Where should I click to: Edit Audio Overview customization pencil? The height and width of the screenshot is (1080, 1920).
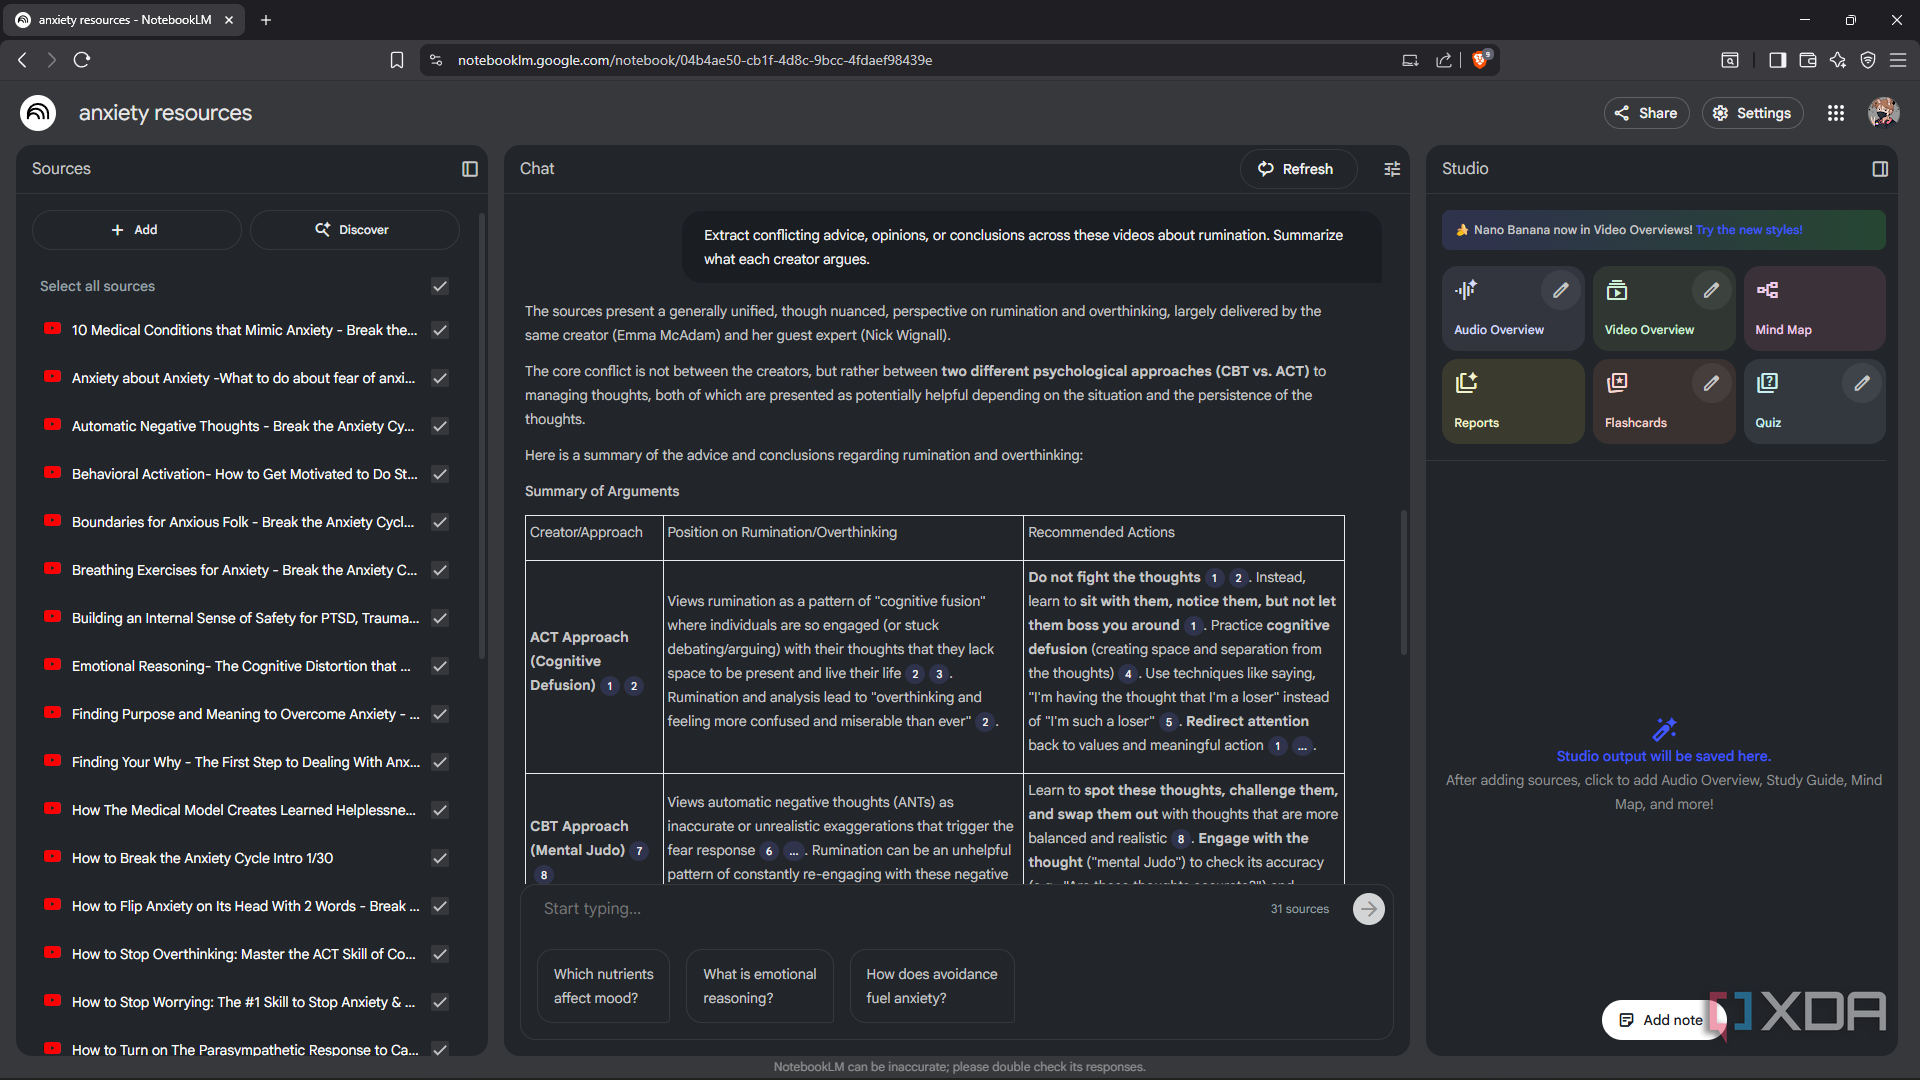click(x=1560, y=291)
